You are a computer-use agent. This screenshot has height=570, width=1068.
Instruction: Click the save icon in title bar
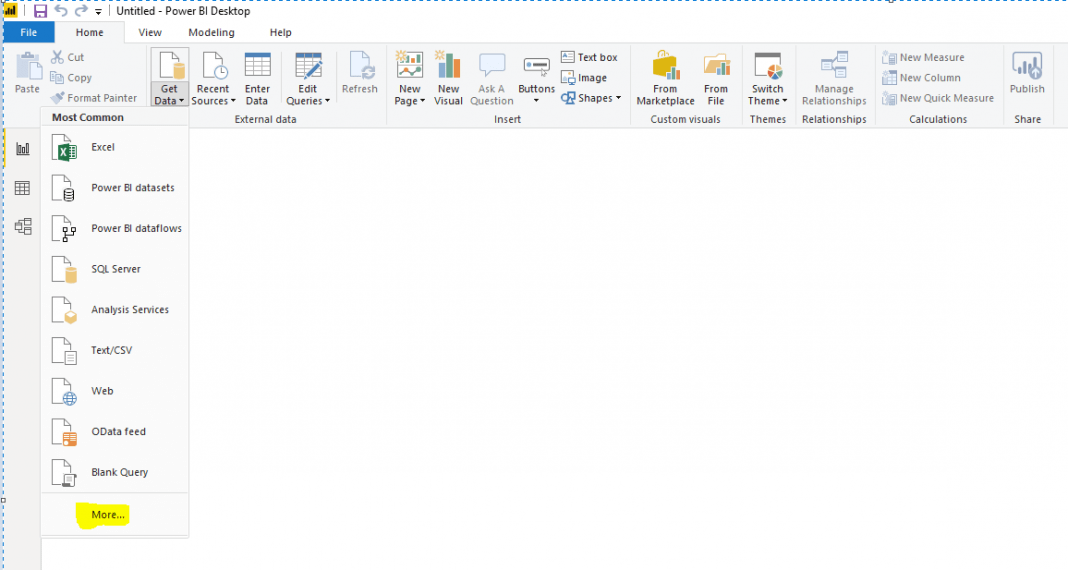[40, 11]
